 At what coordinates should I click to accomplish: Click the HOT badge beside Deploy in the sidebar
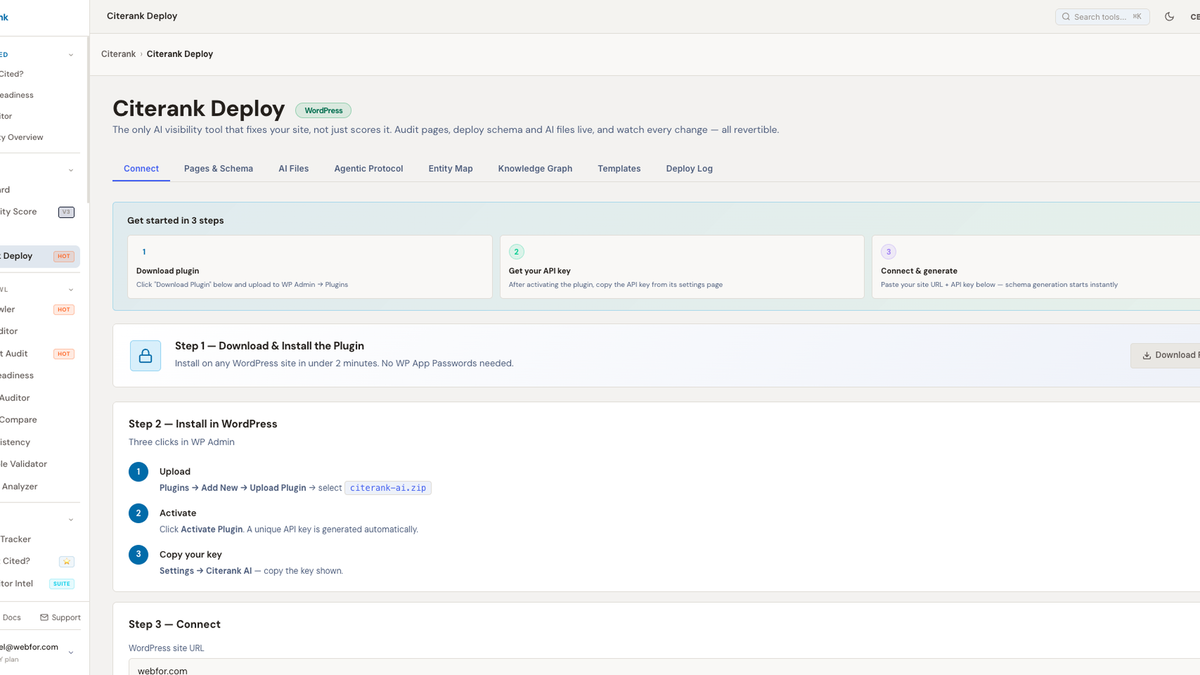(64, 256)
